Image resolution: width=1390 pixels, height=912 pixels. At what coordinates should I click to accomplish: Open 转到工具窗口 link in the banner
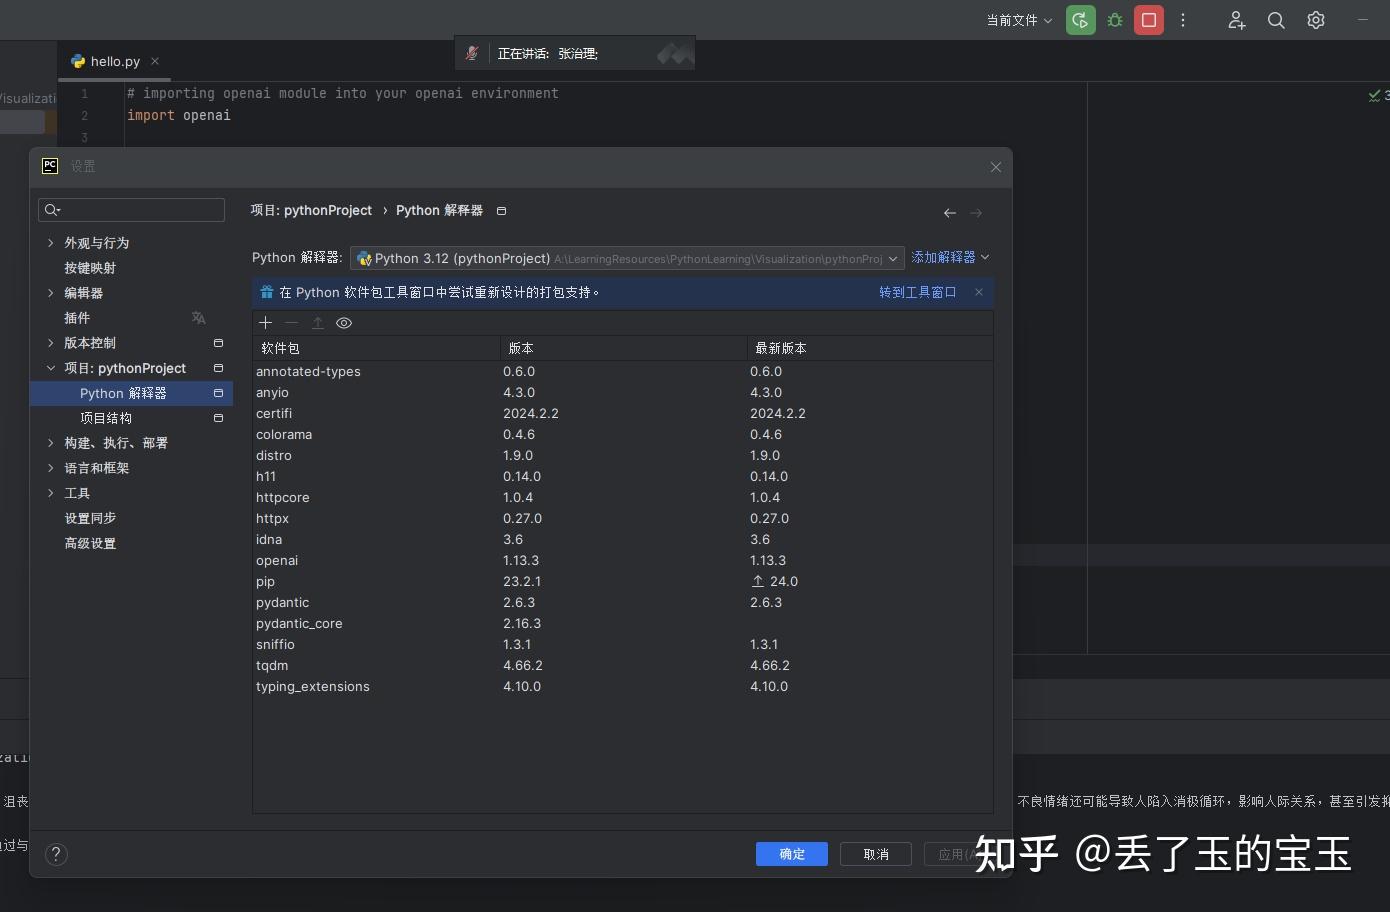(x=916, y=292)
